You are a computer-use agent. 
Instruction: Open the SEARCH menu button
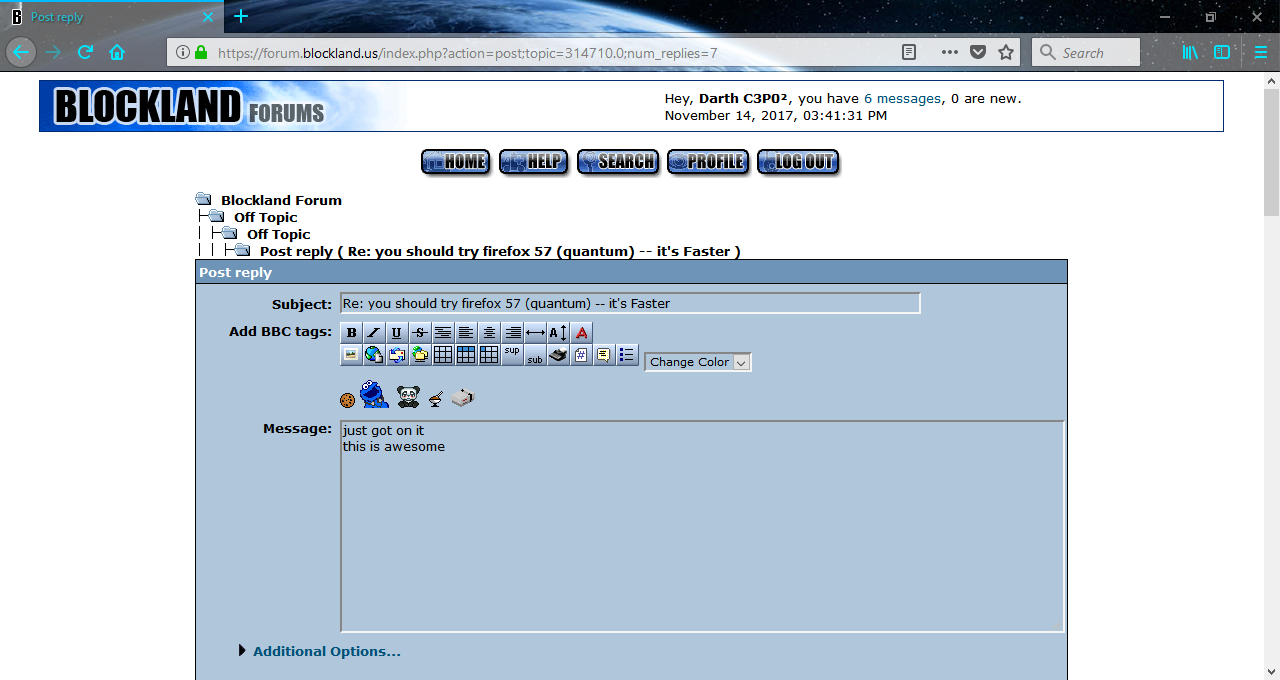point(618,162)
